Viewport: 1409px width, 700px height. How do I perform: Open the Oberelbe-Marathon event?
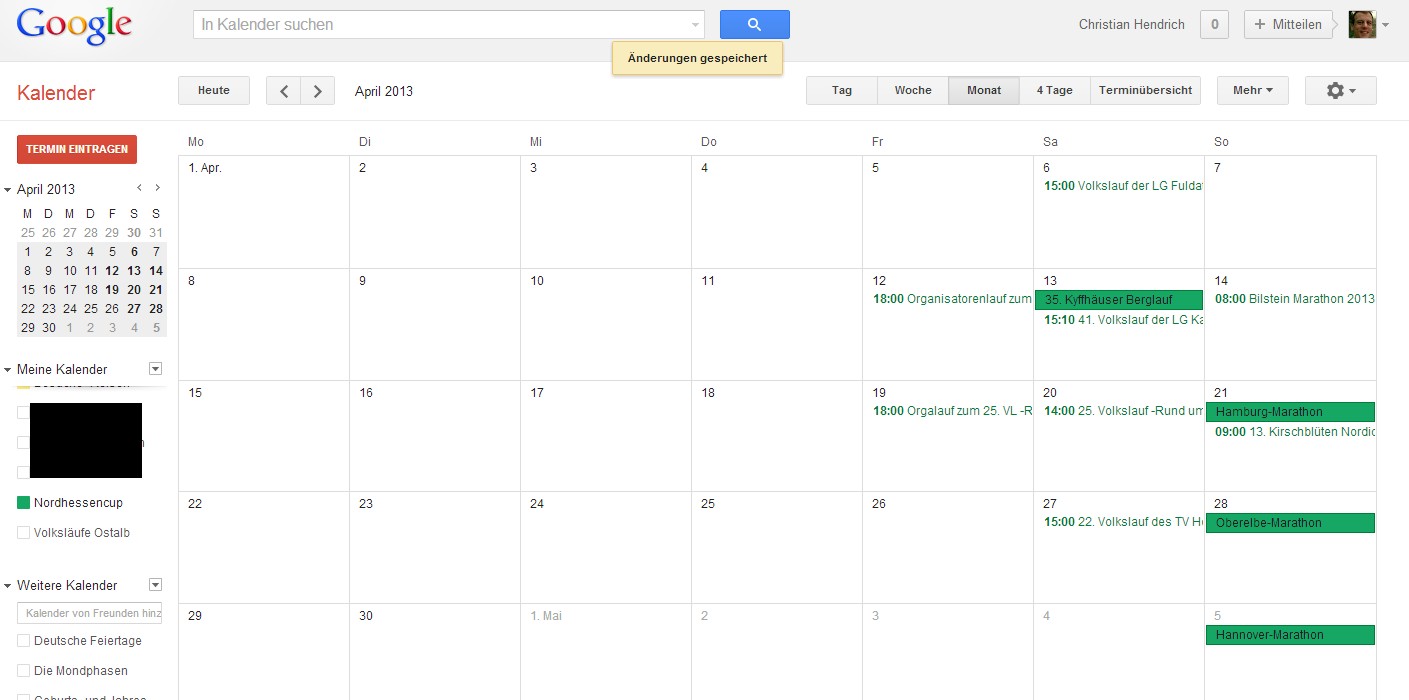(x=1290, y=523)
